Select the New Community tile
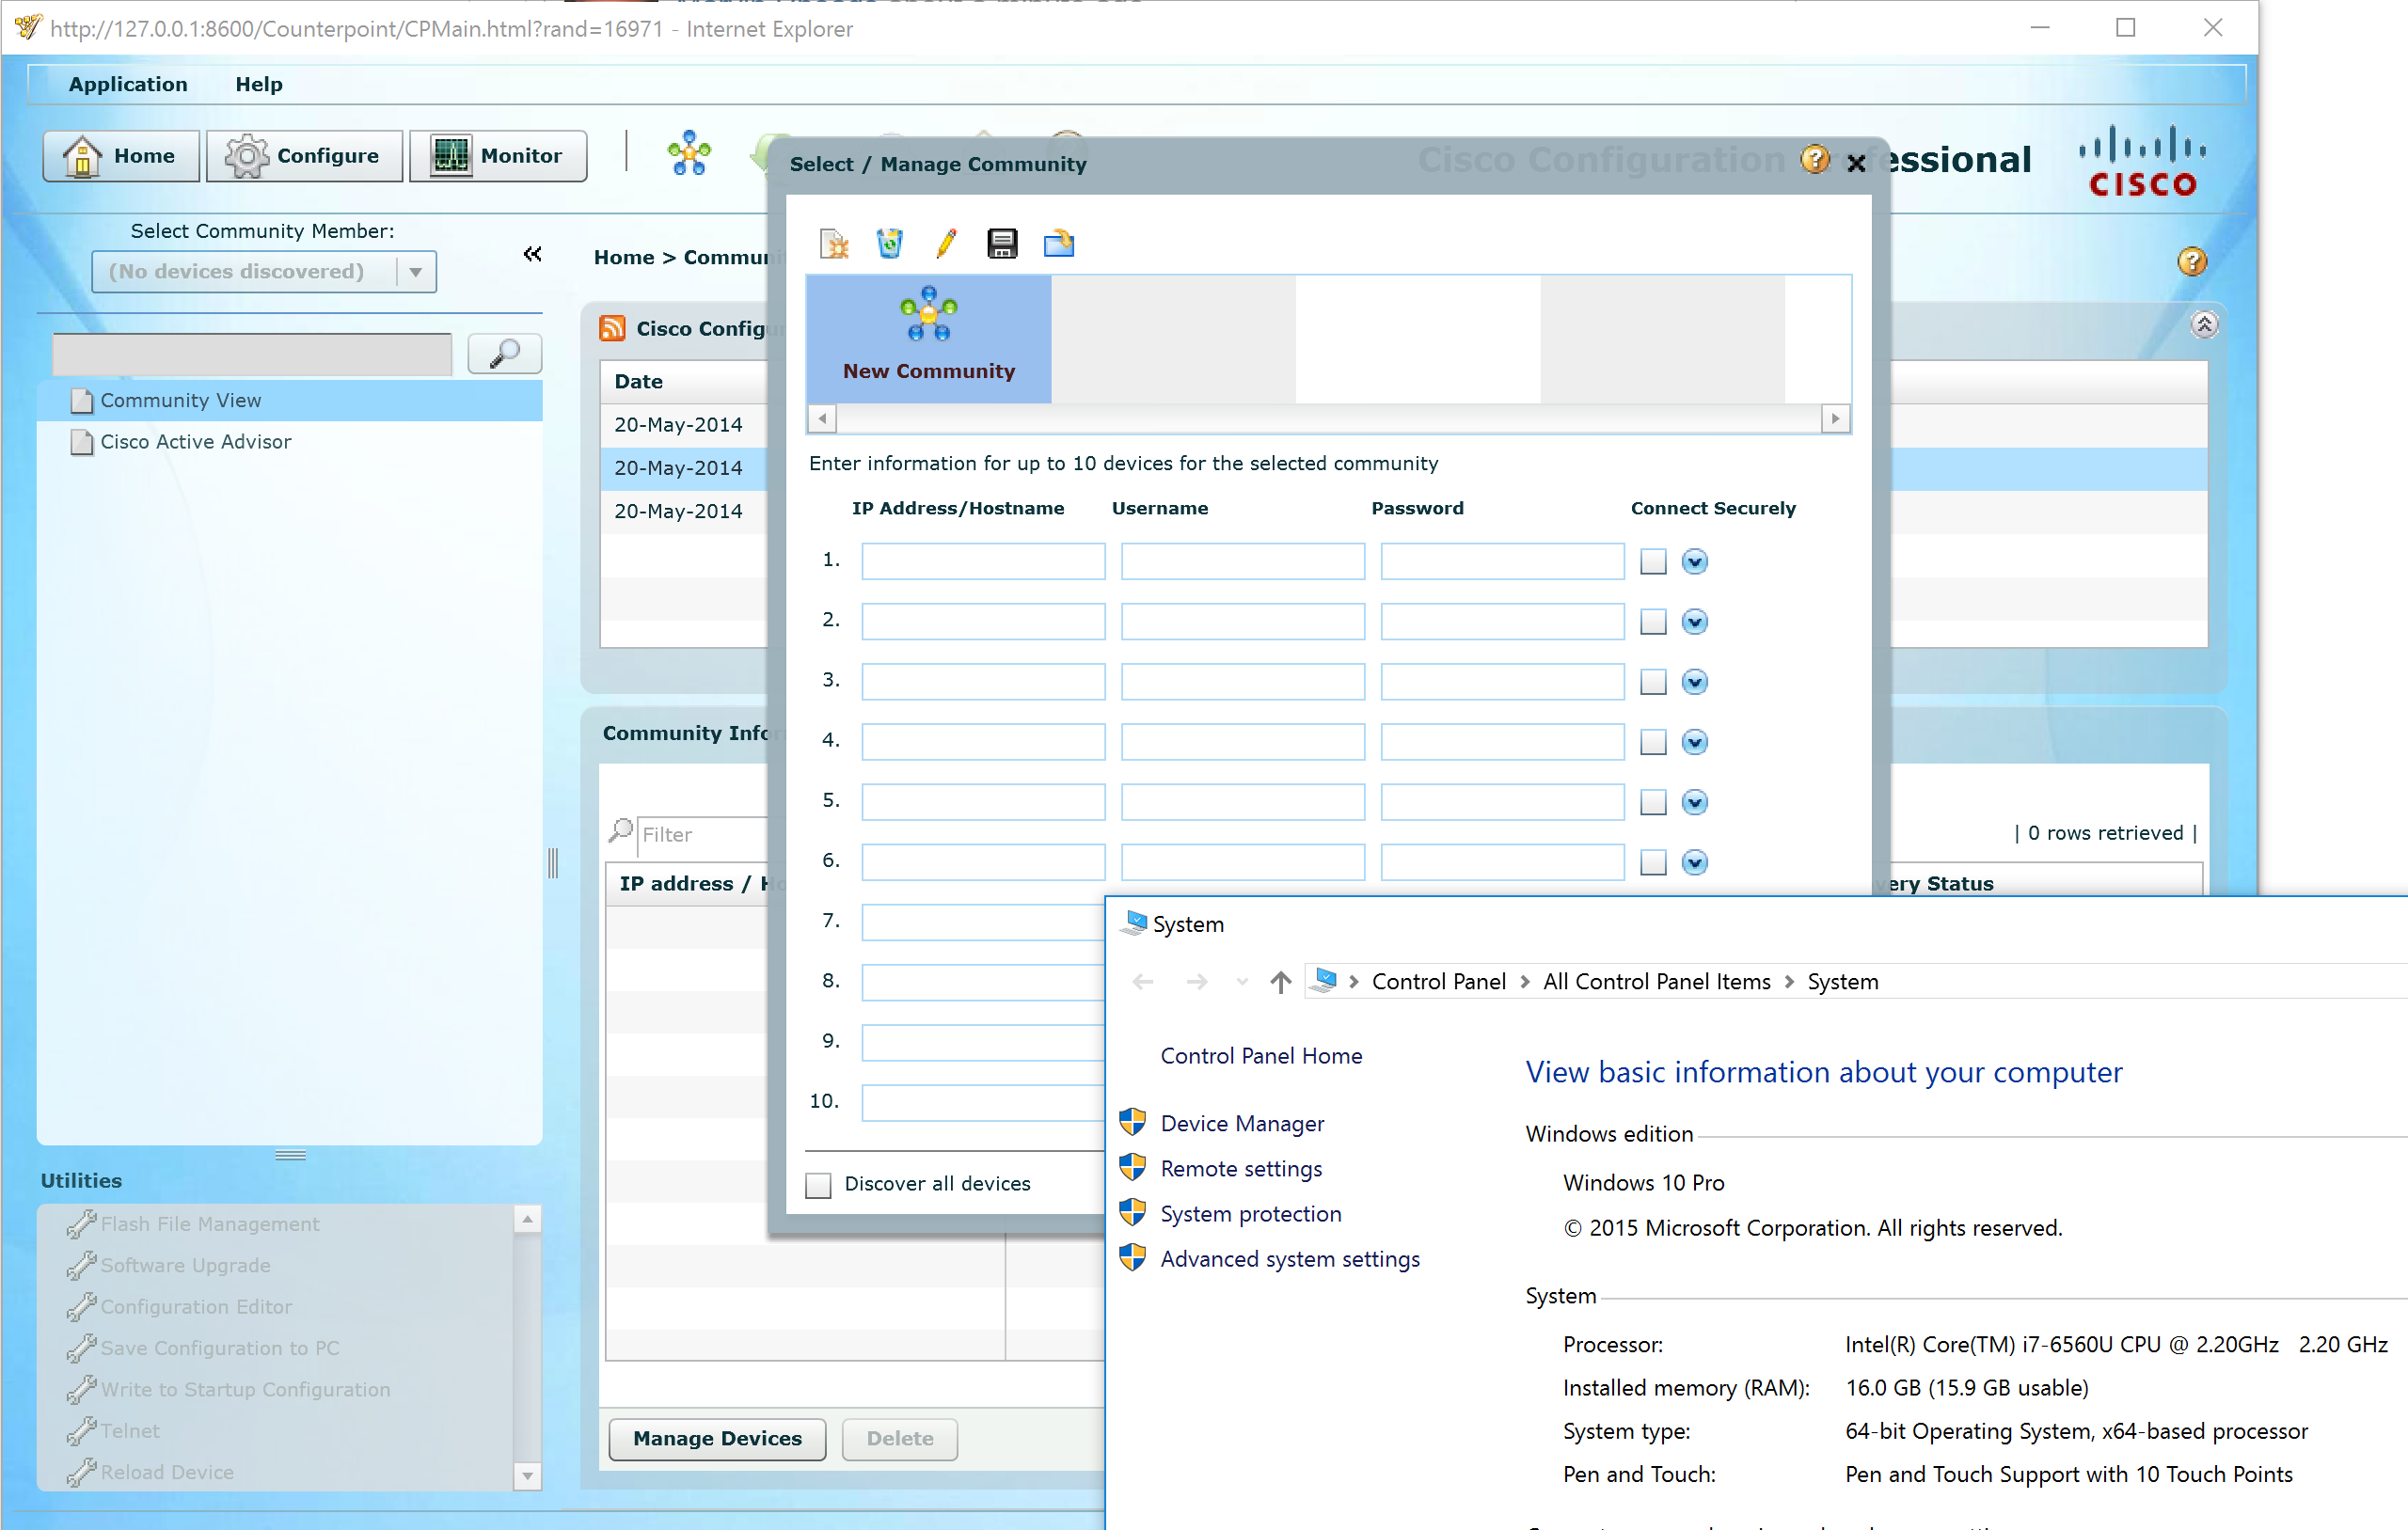Viewport: 2408px width, 1530px height. (929, 339)
